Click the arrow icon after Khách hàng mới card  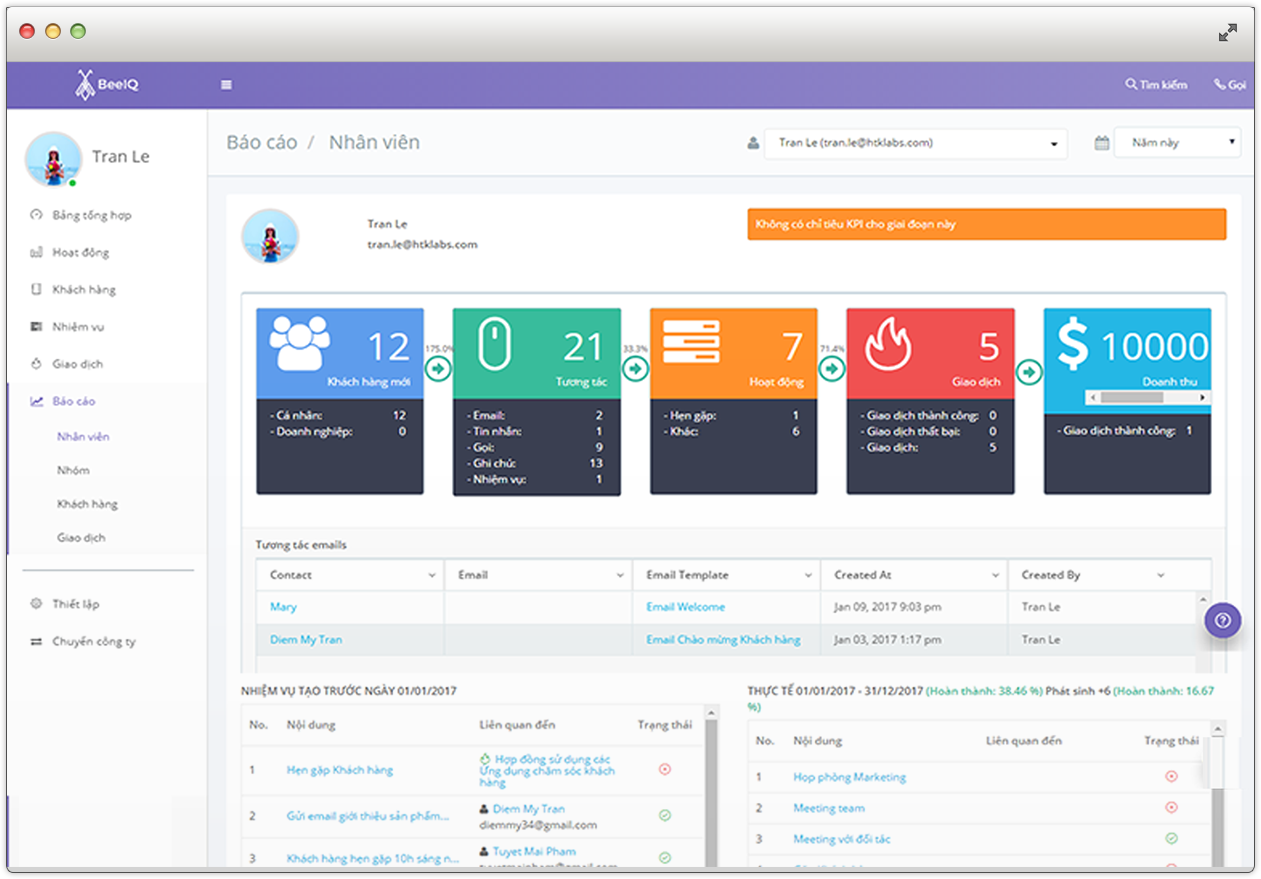[x=438, y=369]
